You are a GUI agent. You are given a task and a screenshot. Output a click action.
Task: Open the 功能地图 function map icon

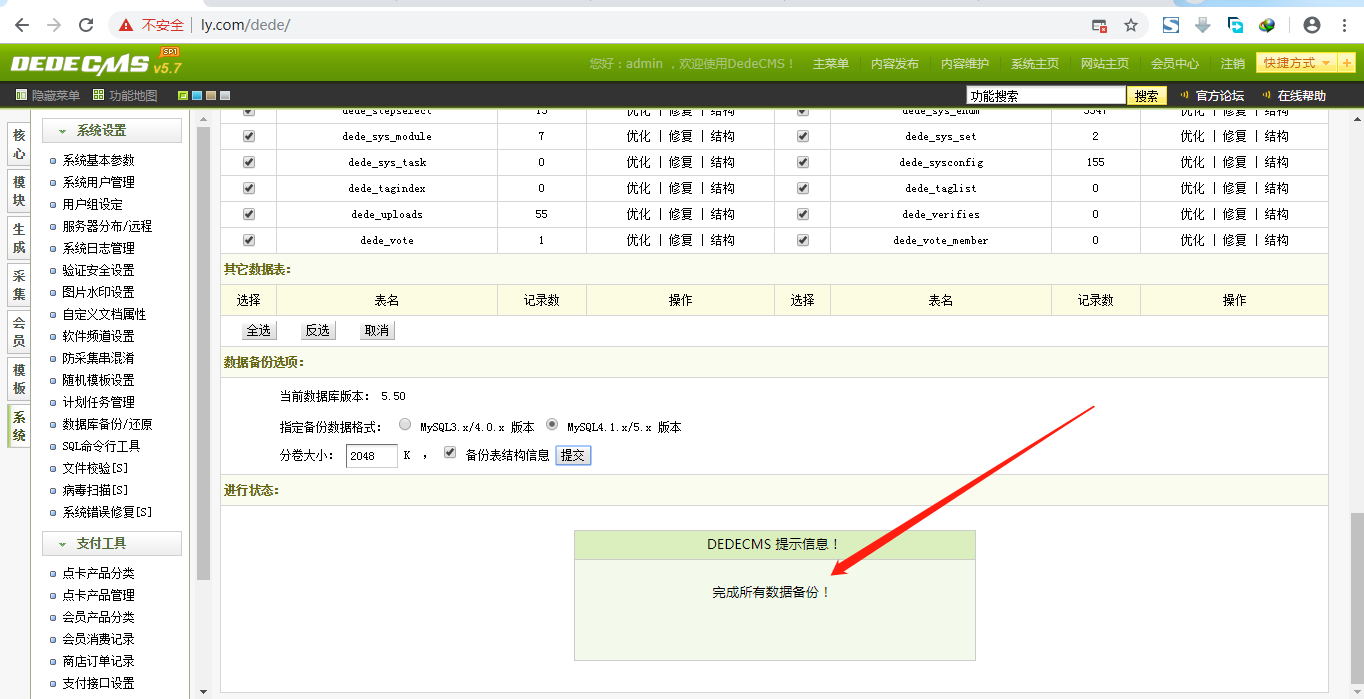98,96
